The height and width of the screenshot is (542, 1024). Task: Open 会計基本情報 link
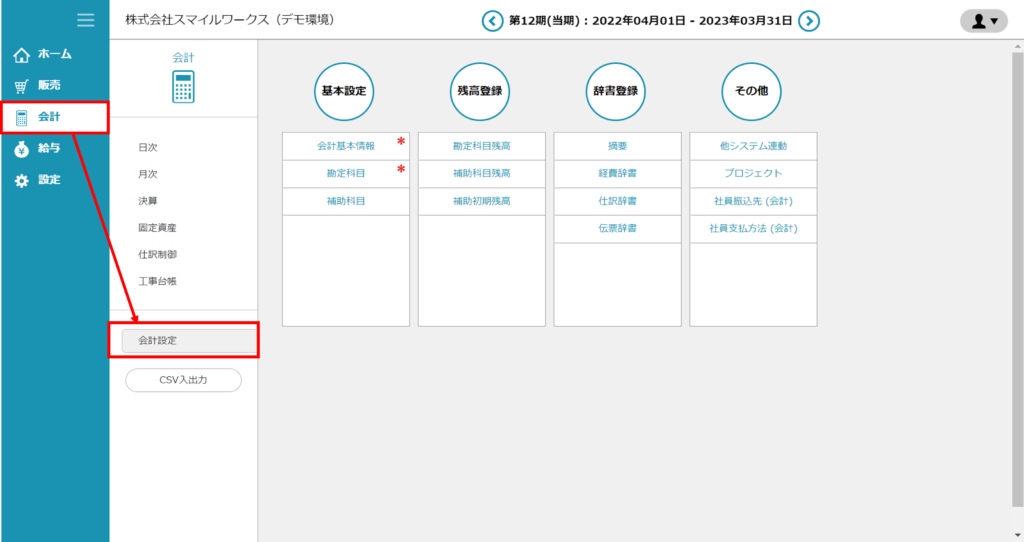click(346, 146)
